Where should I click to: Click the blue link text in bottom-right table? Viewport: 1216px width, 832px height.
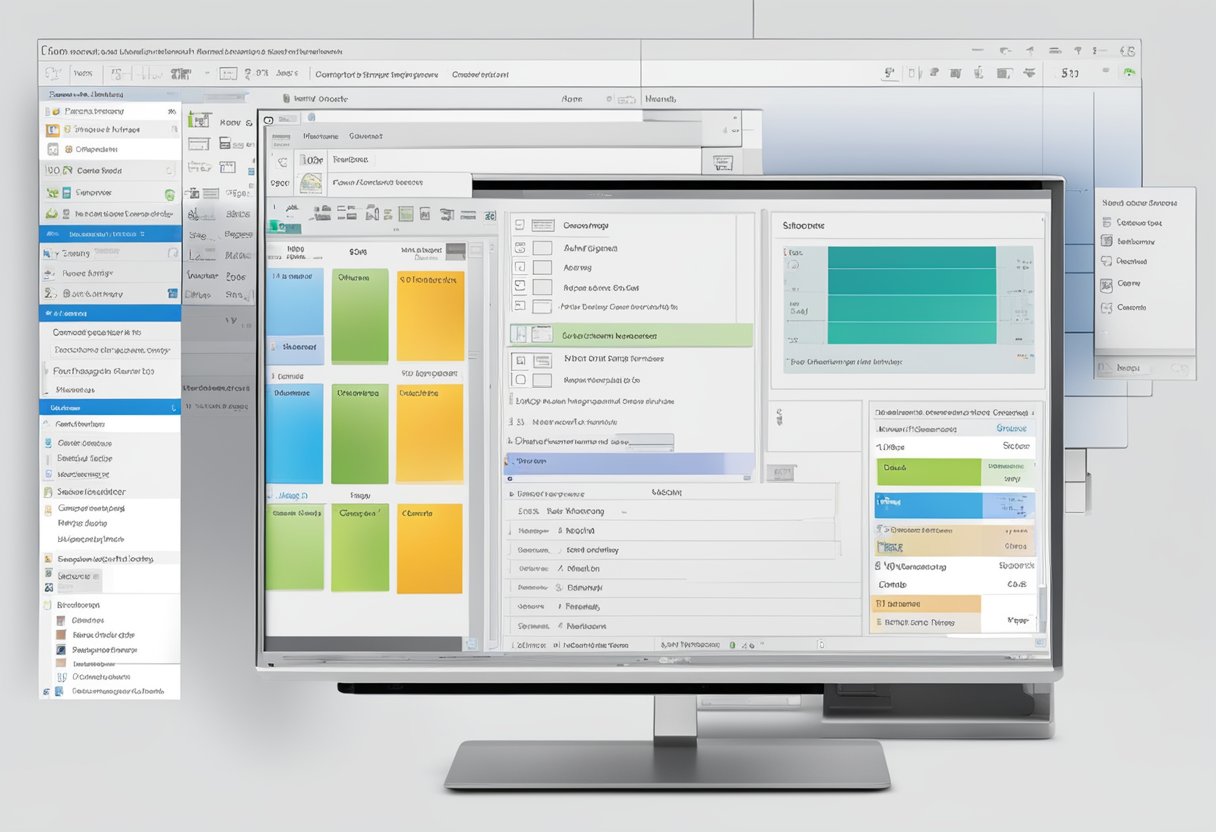tap(1013, 427)
